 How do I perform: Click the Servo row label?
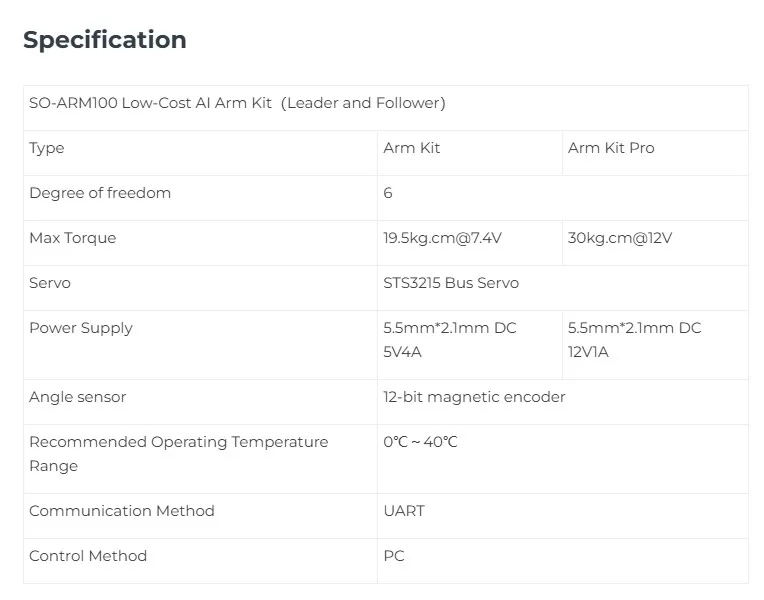coord(50,283)
